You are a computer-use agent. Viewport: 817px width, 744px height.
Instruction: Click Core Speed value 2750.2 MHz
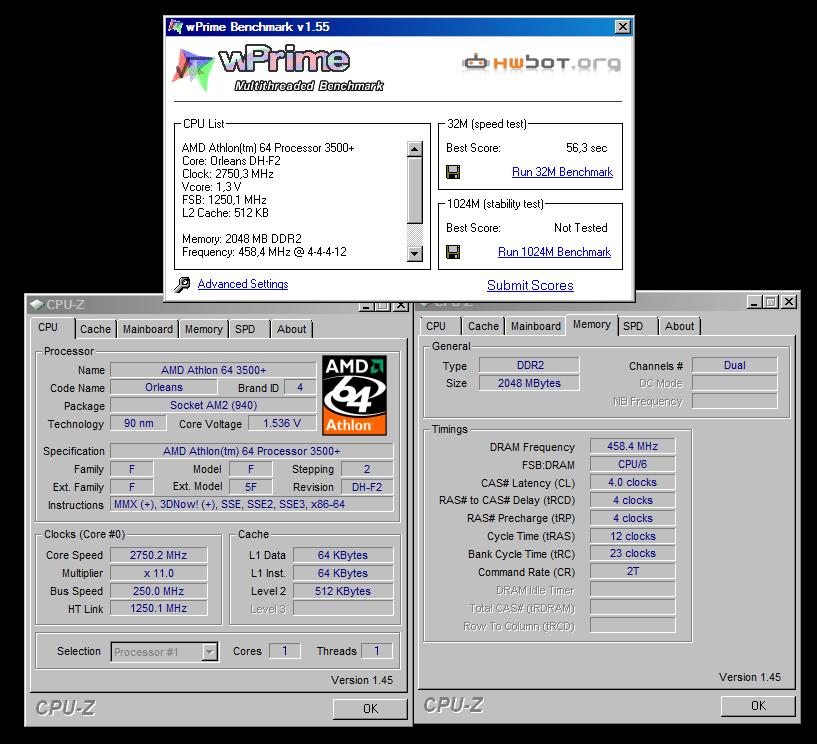coord(158,555)
